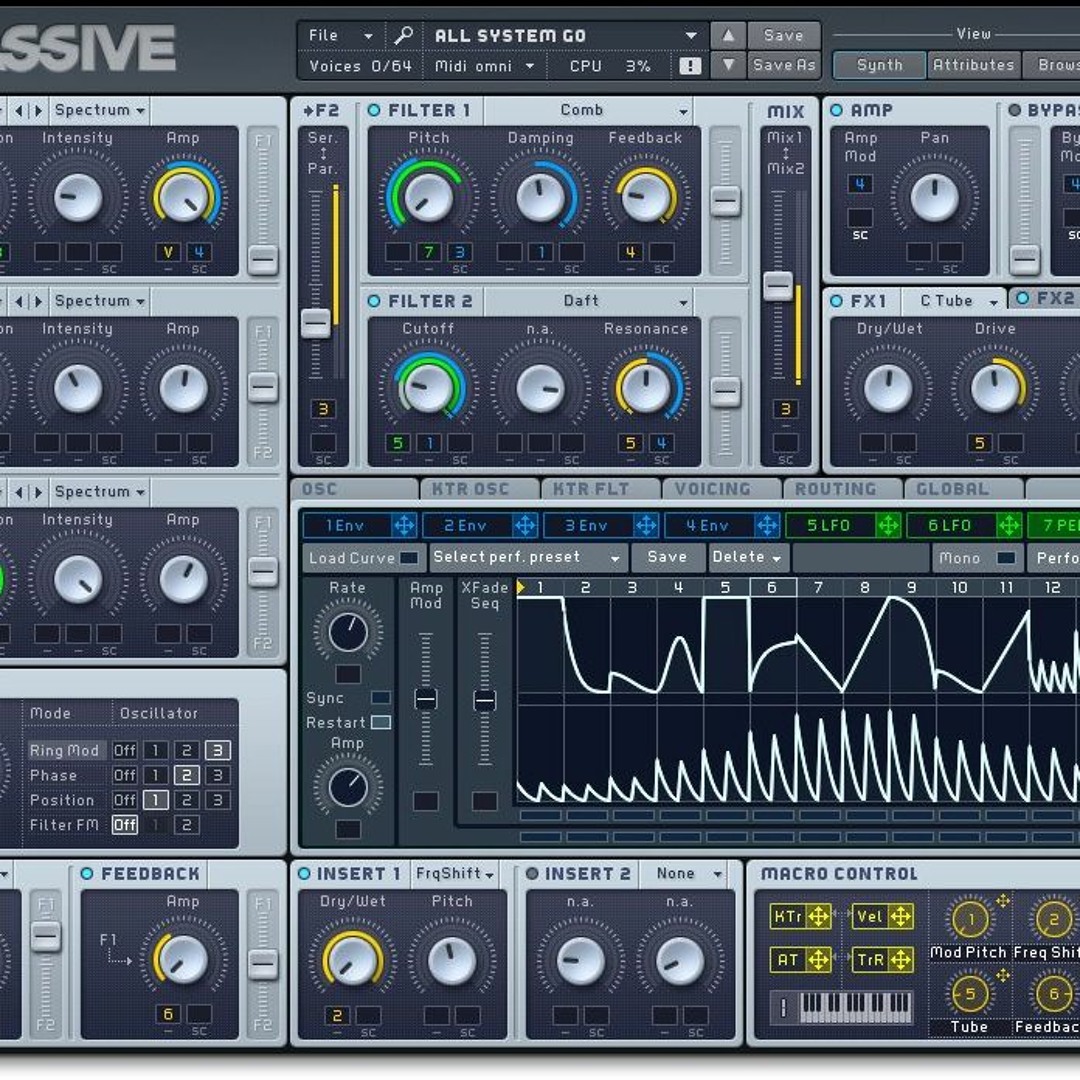The image size is (1080, 1080).
Task: Click the Save As button
Action: pyautogui.click(x=784, y=66)
